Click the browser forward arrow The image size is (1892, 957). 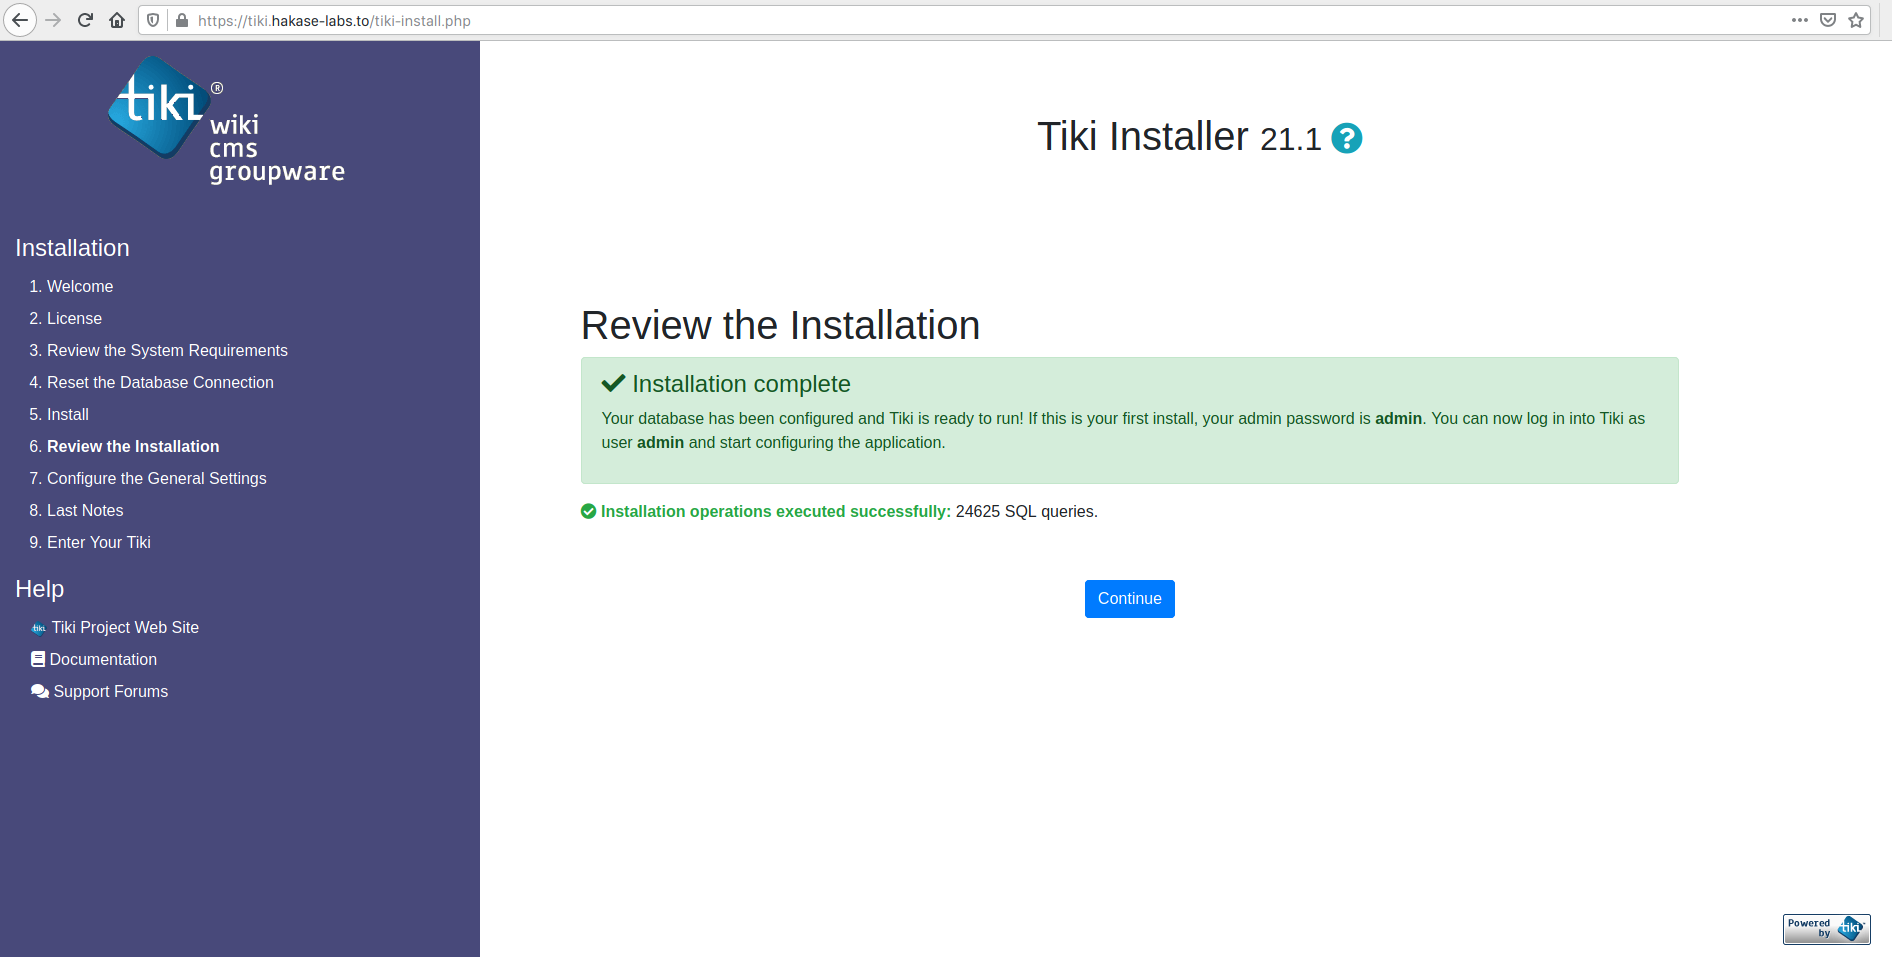53,20
